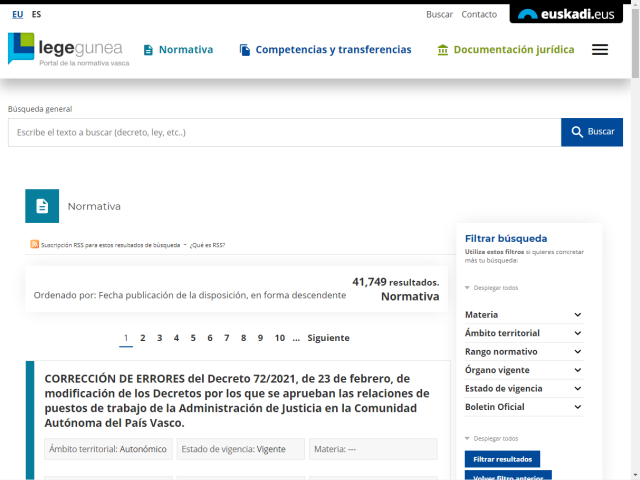Click upper Desplegar todos toggle
640x480 pixels.
(491, 288)
